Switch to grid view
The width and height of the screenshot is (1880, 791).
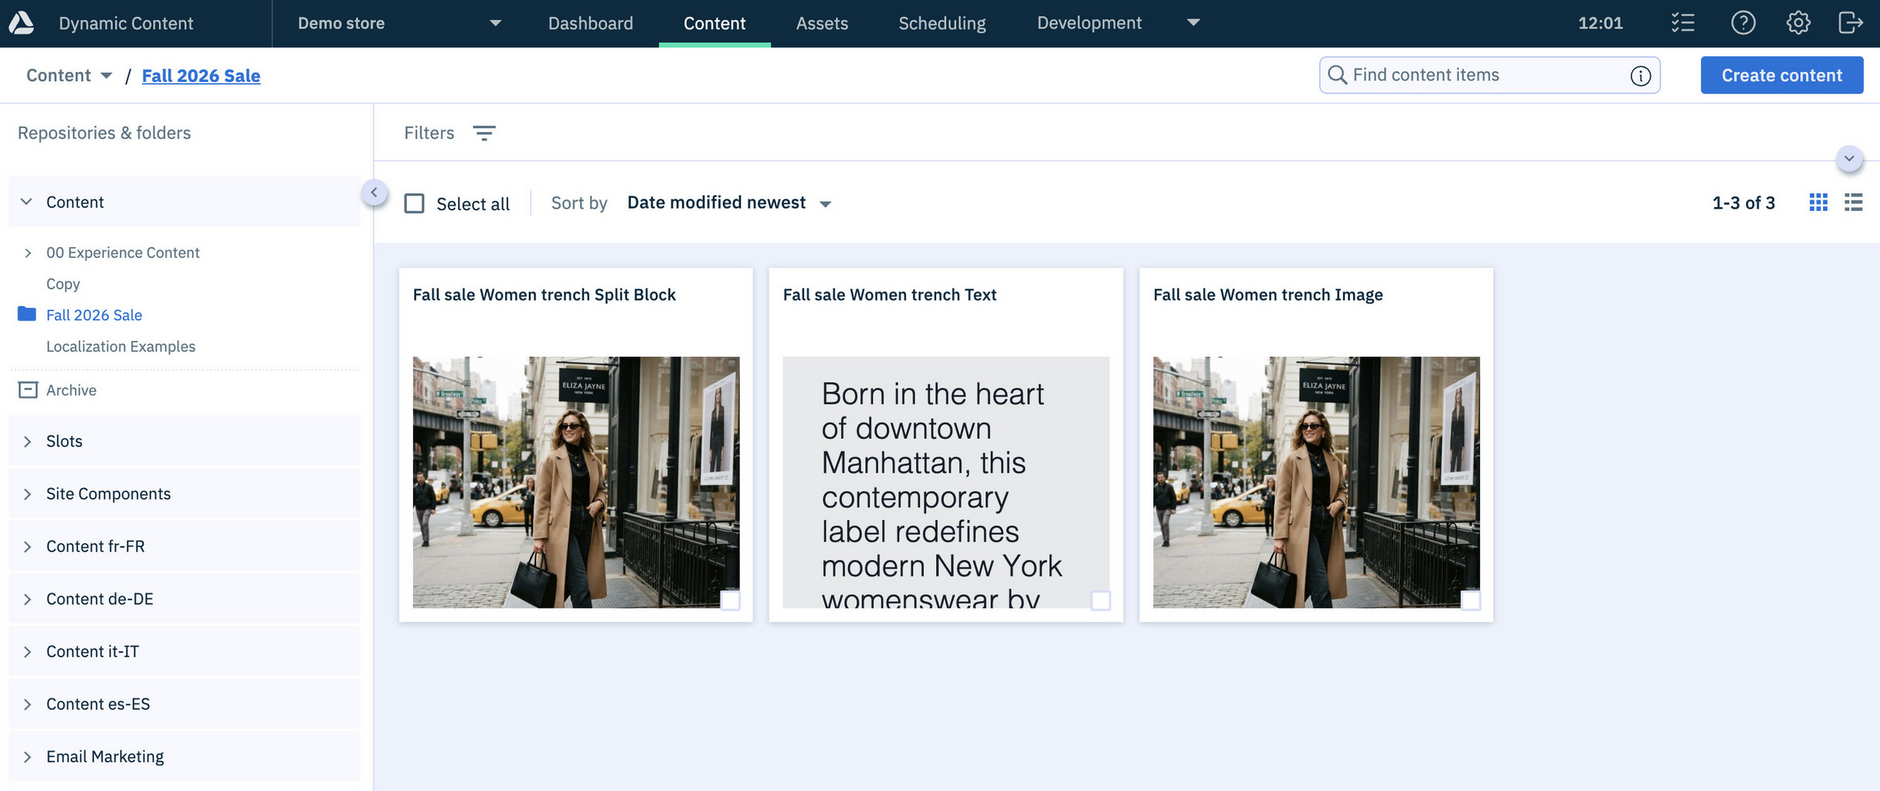pos(1818,203)
